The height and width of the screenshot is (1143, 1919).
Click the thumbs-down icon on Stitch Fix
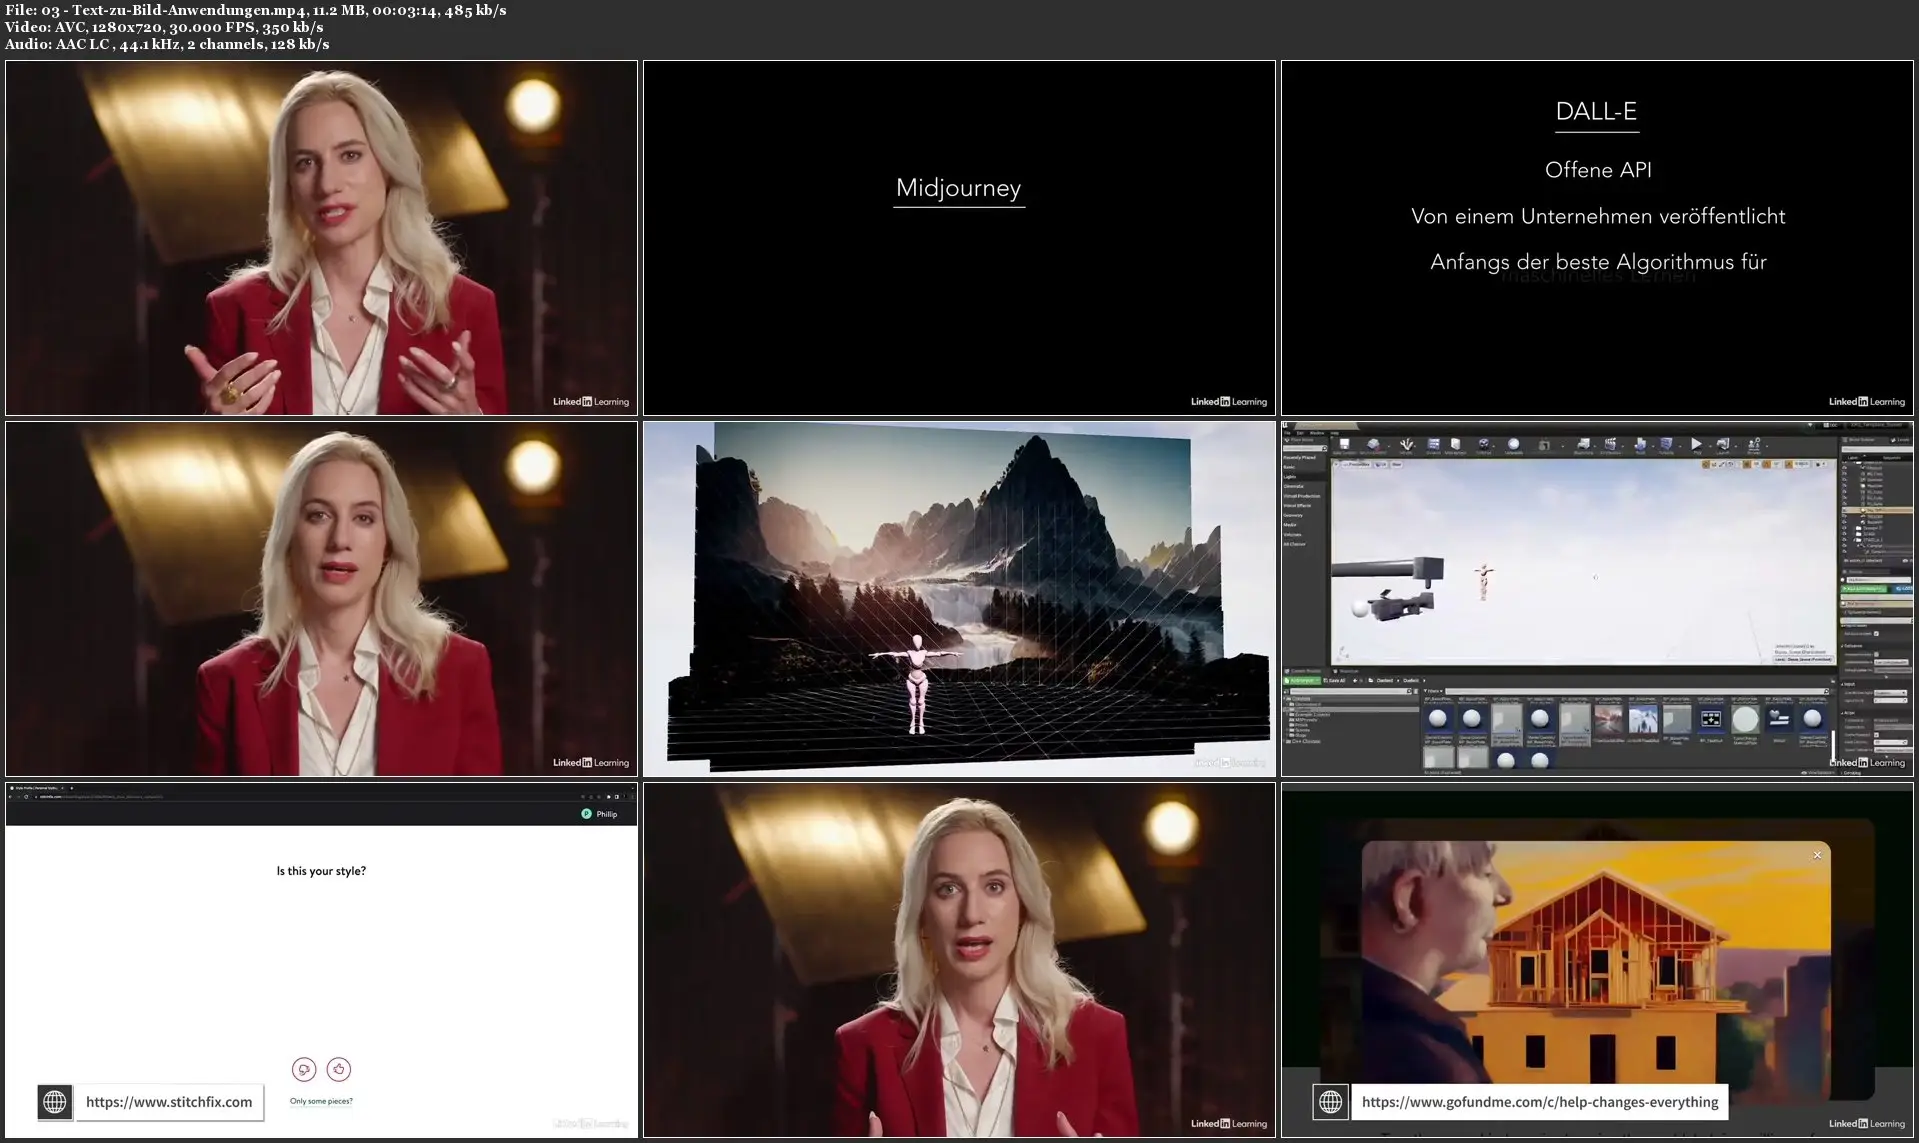(x=304, y=1069)
